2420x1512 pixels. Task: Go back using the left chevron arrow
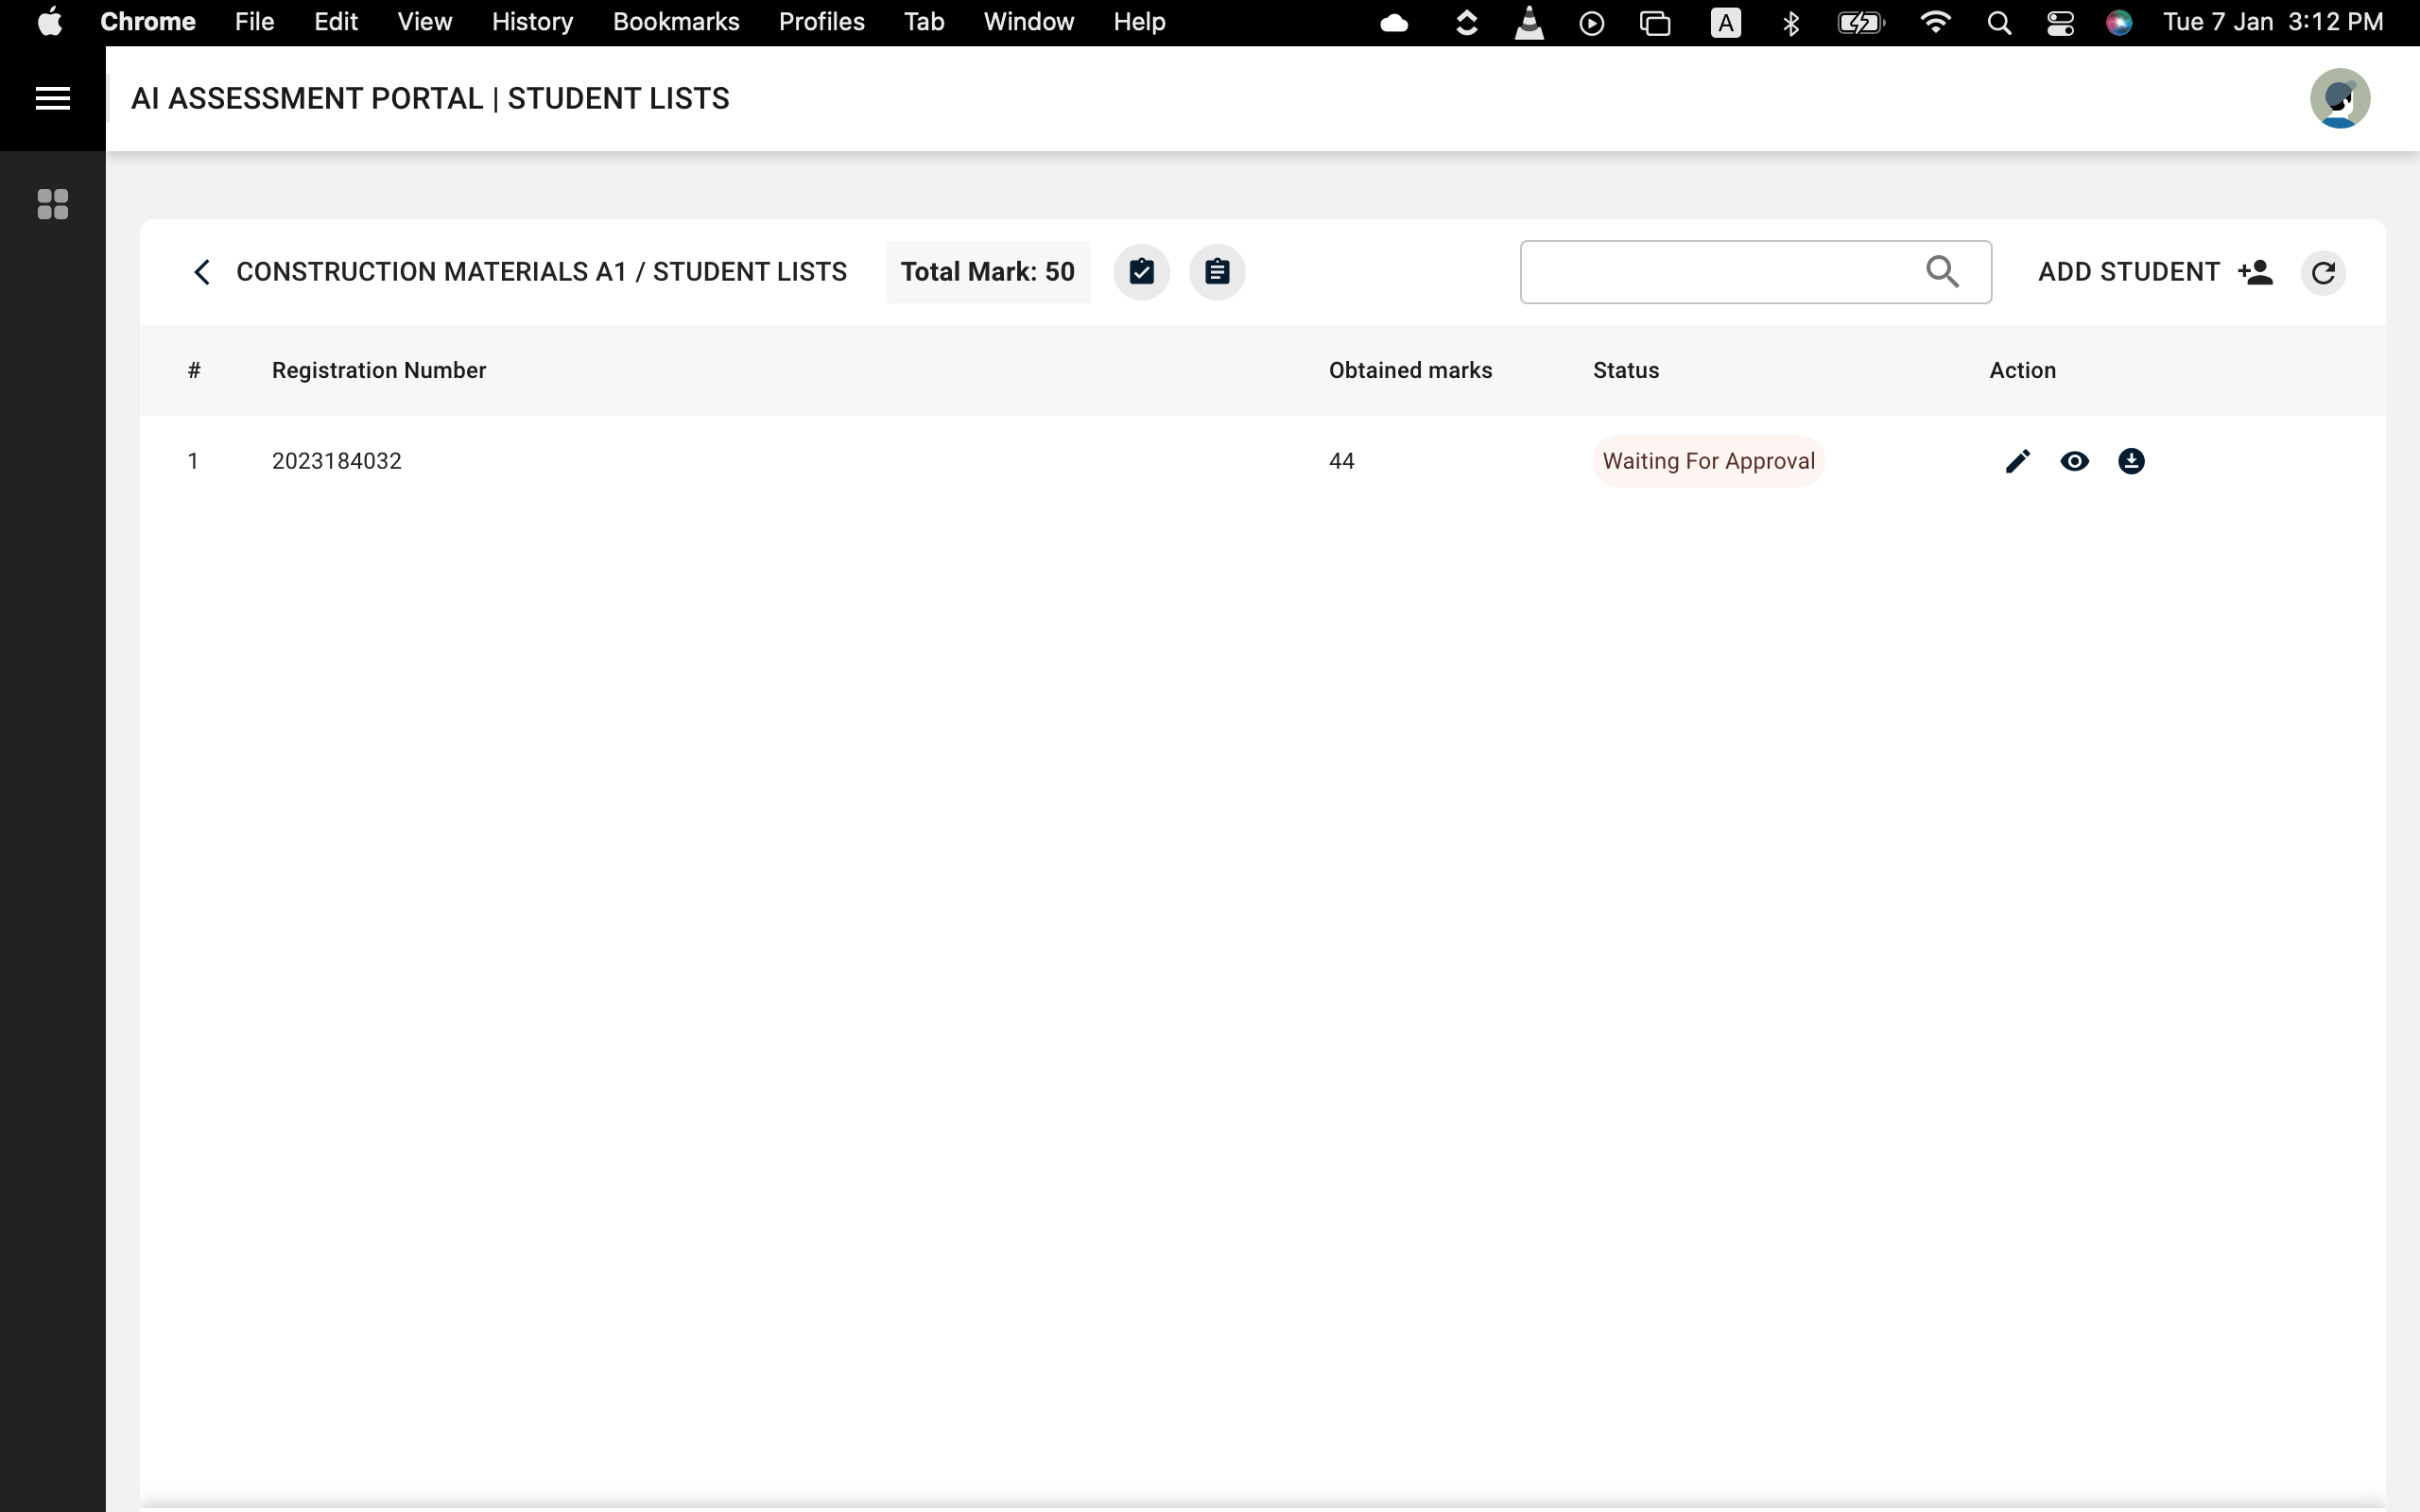[202, 272]
